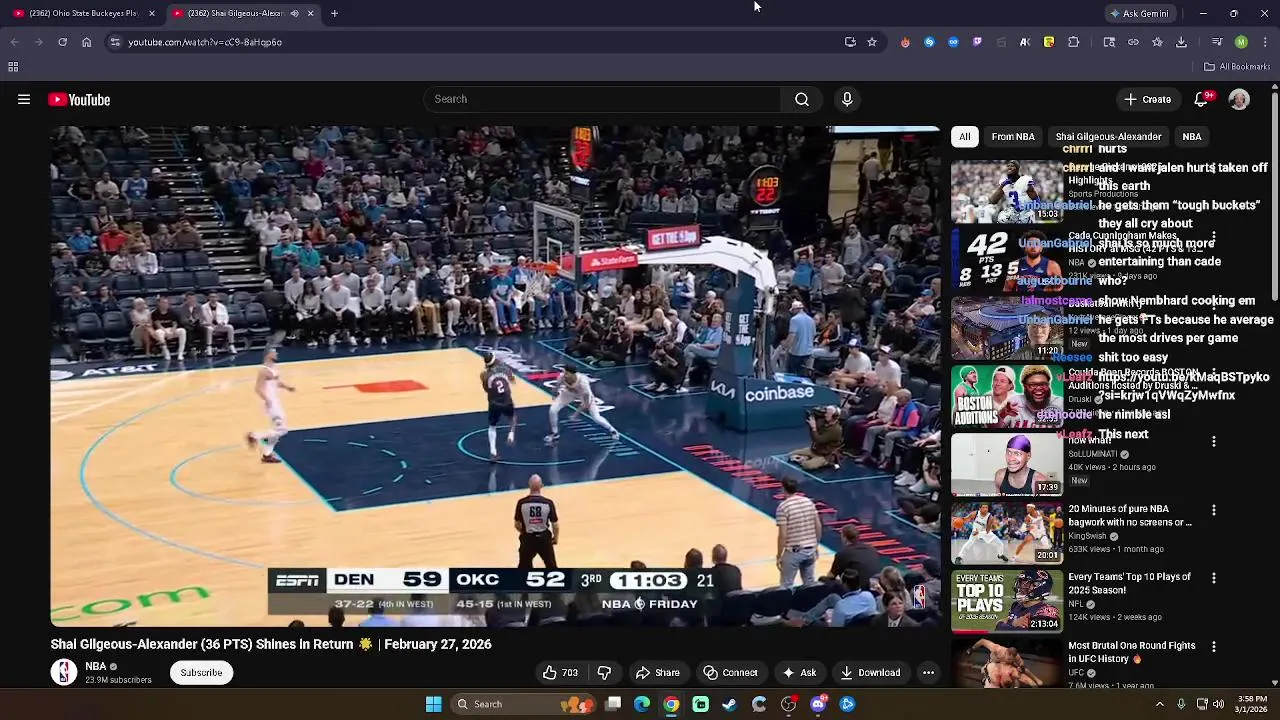Open the Twitch extension icon
Screen dimensions: 1280x720
tap(977, 42)
